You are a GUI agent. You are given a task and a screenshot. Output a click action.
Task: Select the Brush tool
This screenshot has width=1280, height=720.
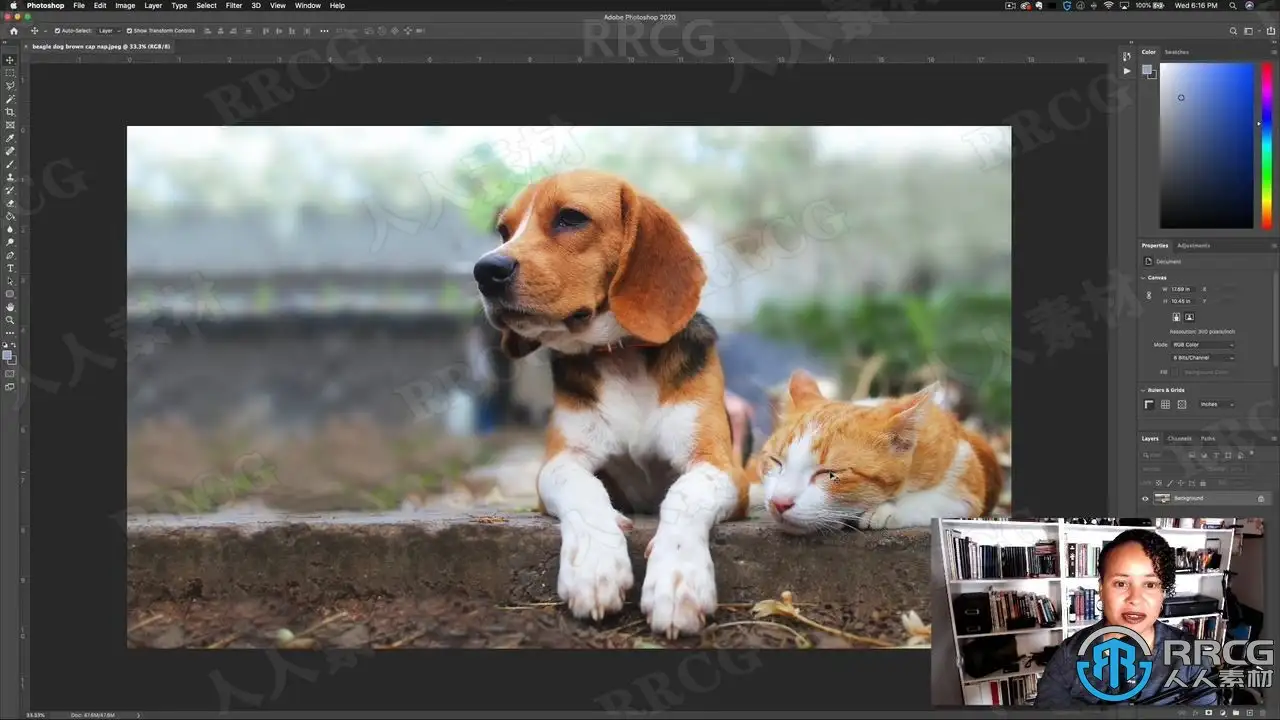coord(10,164)
